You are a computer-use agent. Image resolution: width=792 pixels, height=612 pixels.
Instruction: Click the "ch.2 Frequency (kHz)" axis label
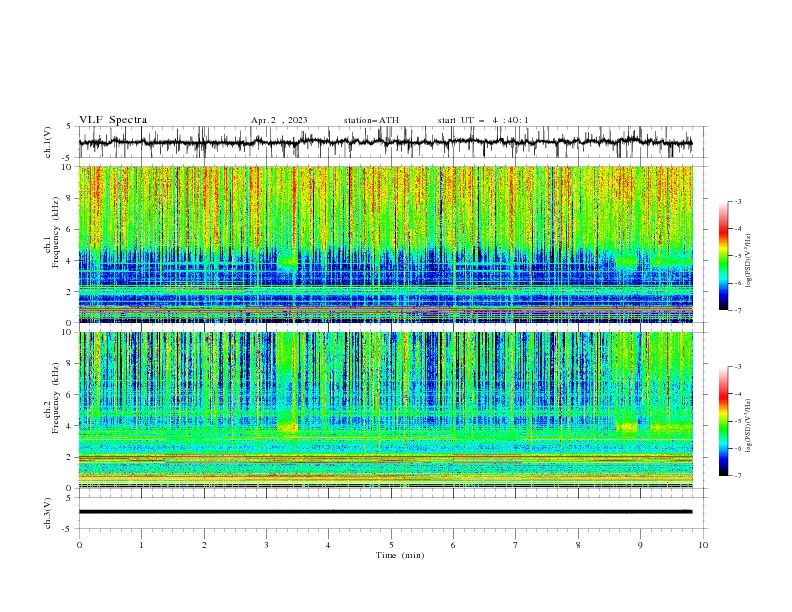52,398
